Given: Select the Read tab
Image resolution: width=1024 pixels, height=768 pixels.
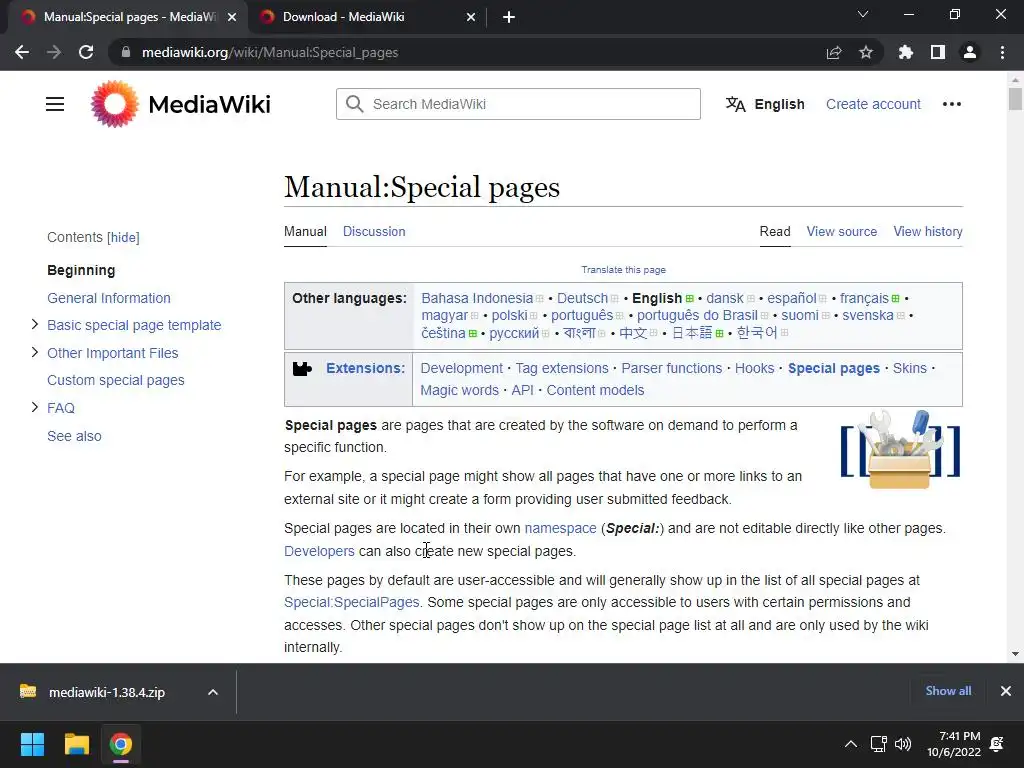Looking at the screenshot, I should [x=775, y=231].
